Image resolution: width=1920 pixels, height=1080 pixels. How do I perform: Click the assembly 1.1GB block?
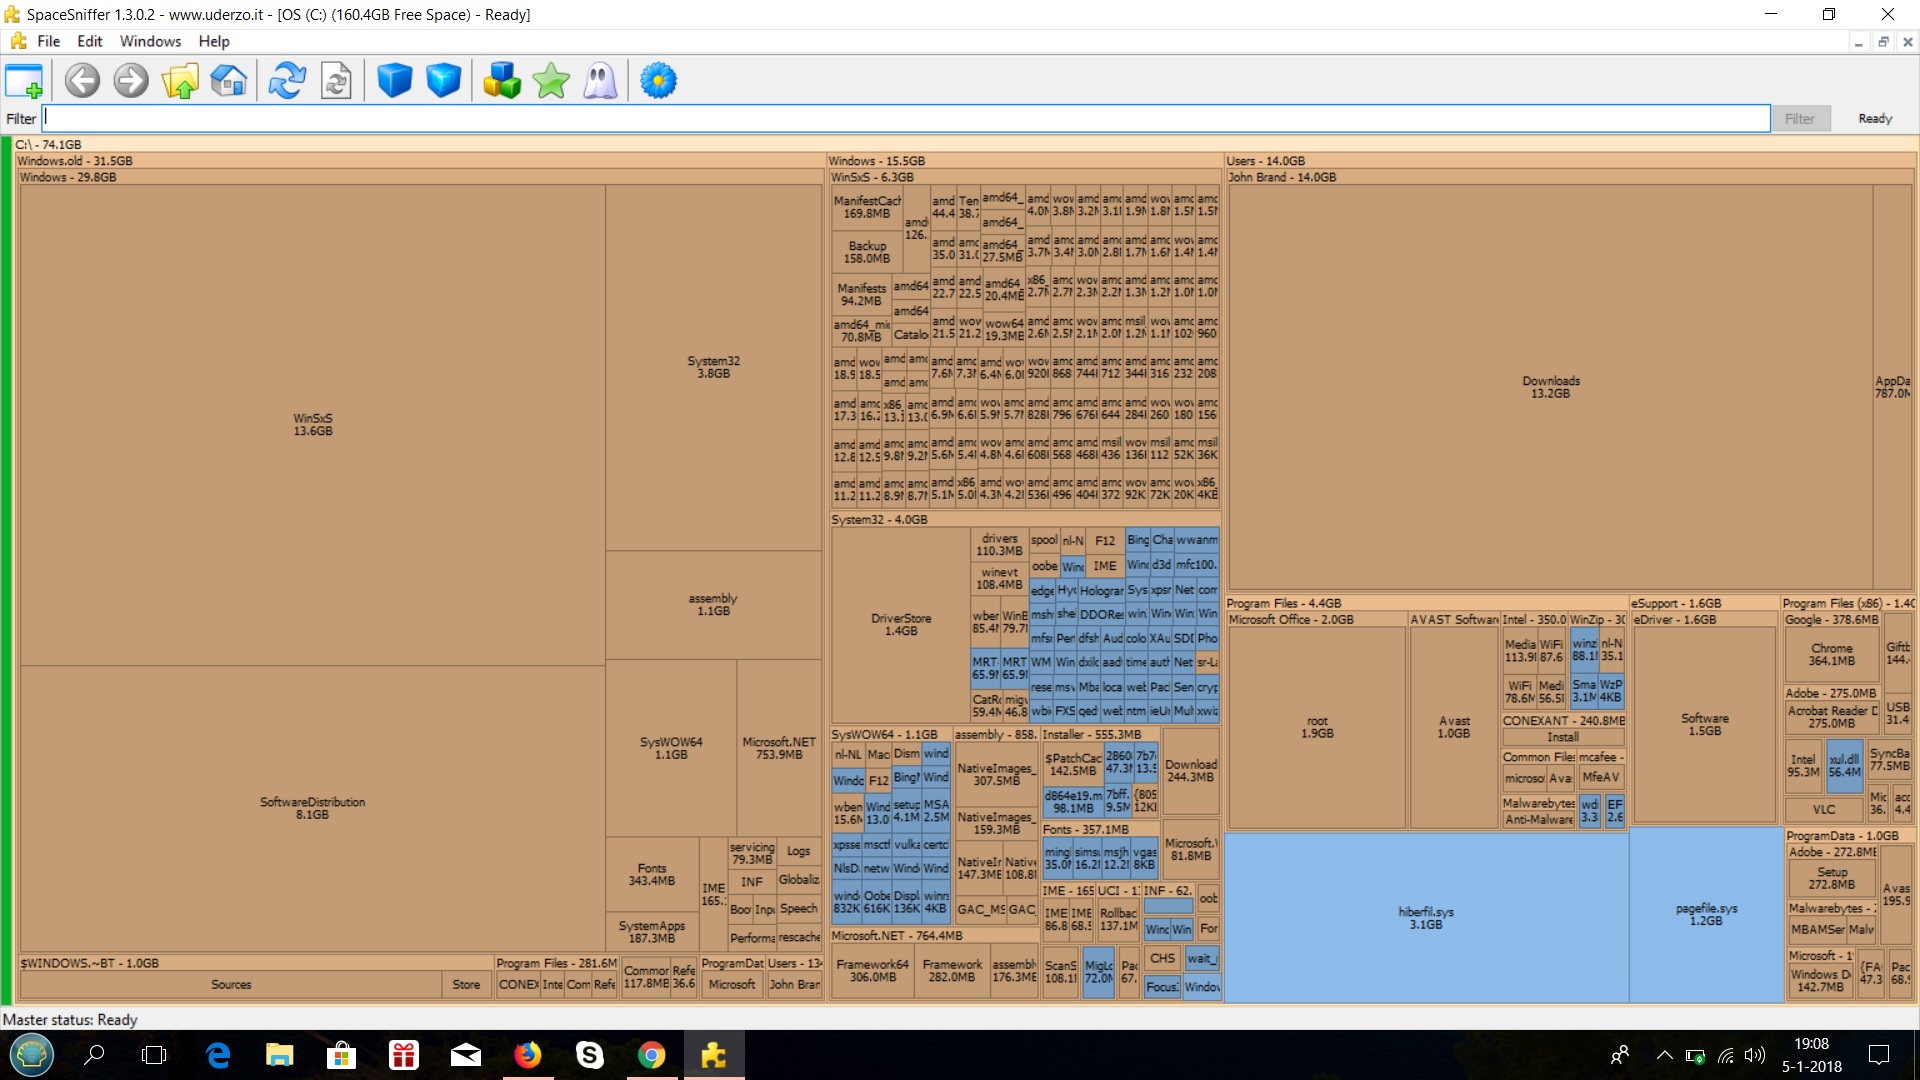tap(714, 604)
